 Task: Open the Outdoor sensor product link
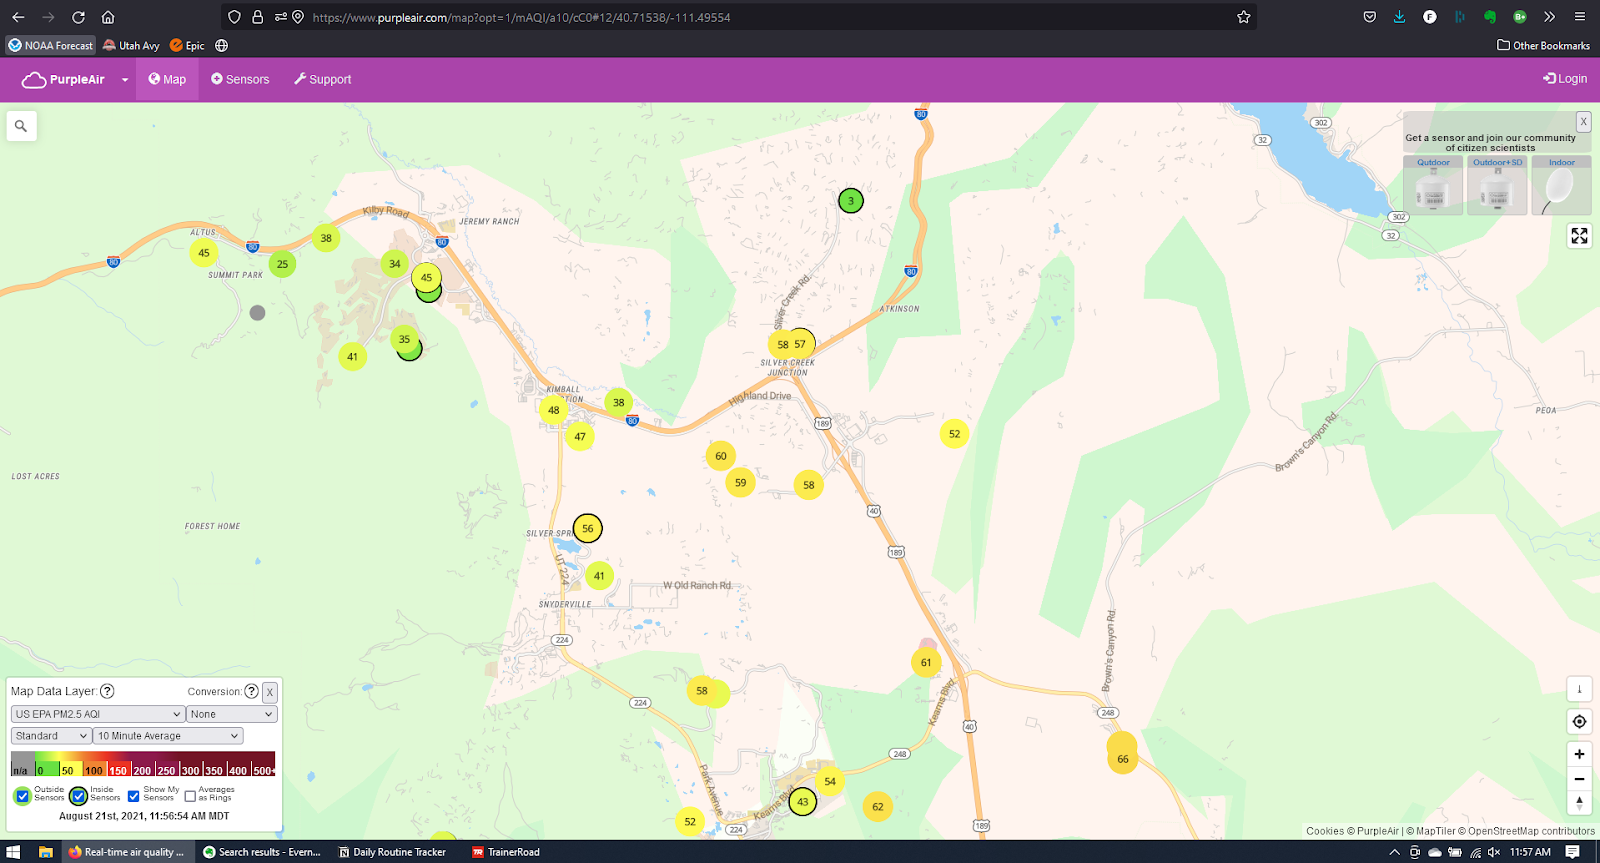(1433, 185)
